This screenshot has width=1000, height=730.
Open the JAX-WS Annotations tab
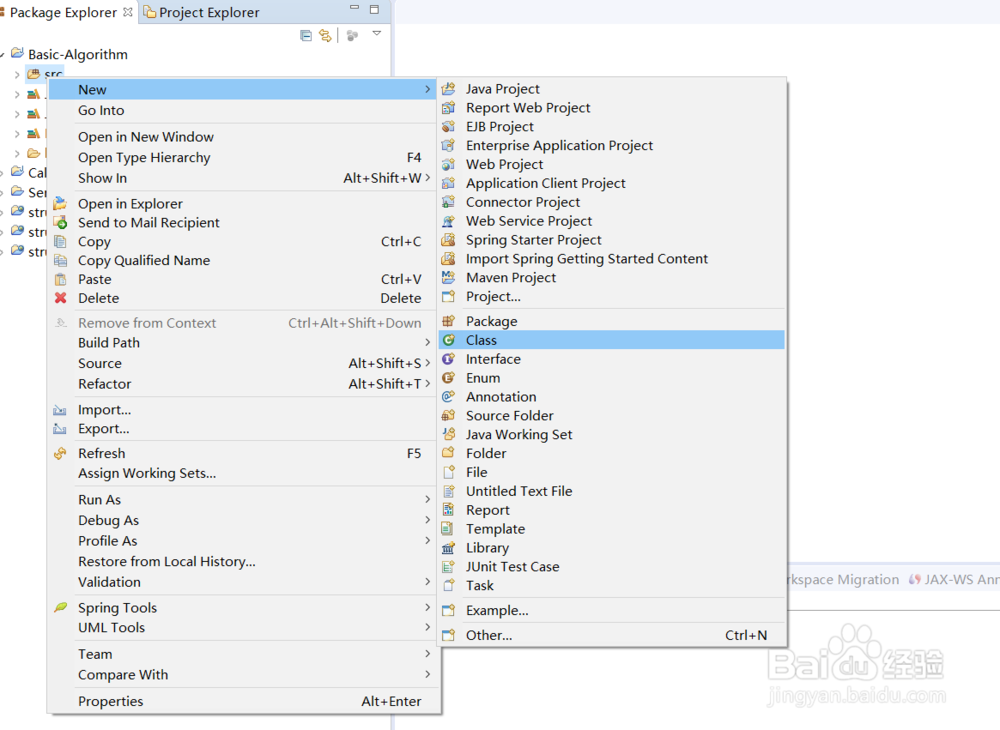[x=954, y=579]
